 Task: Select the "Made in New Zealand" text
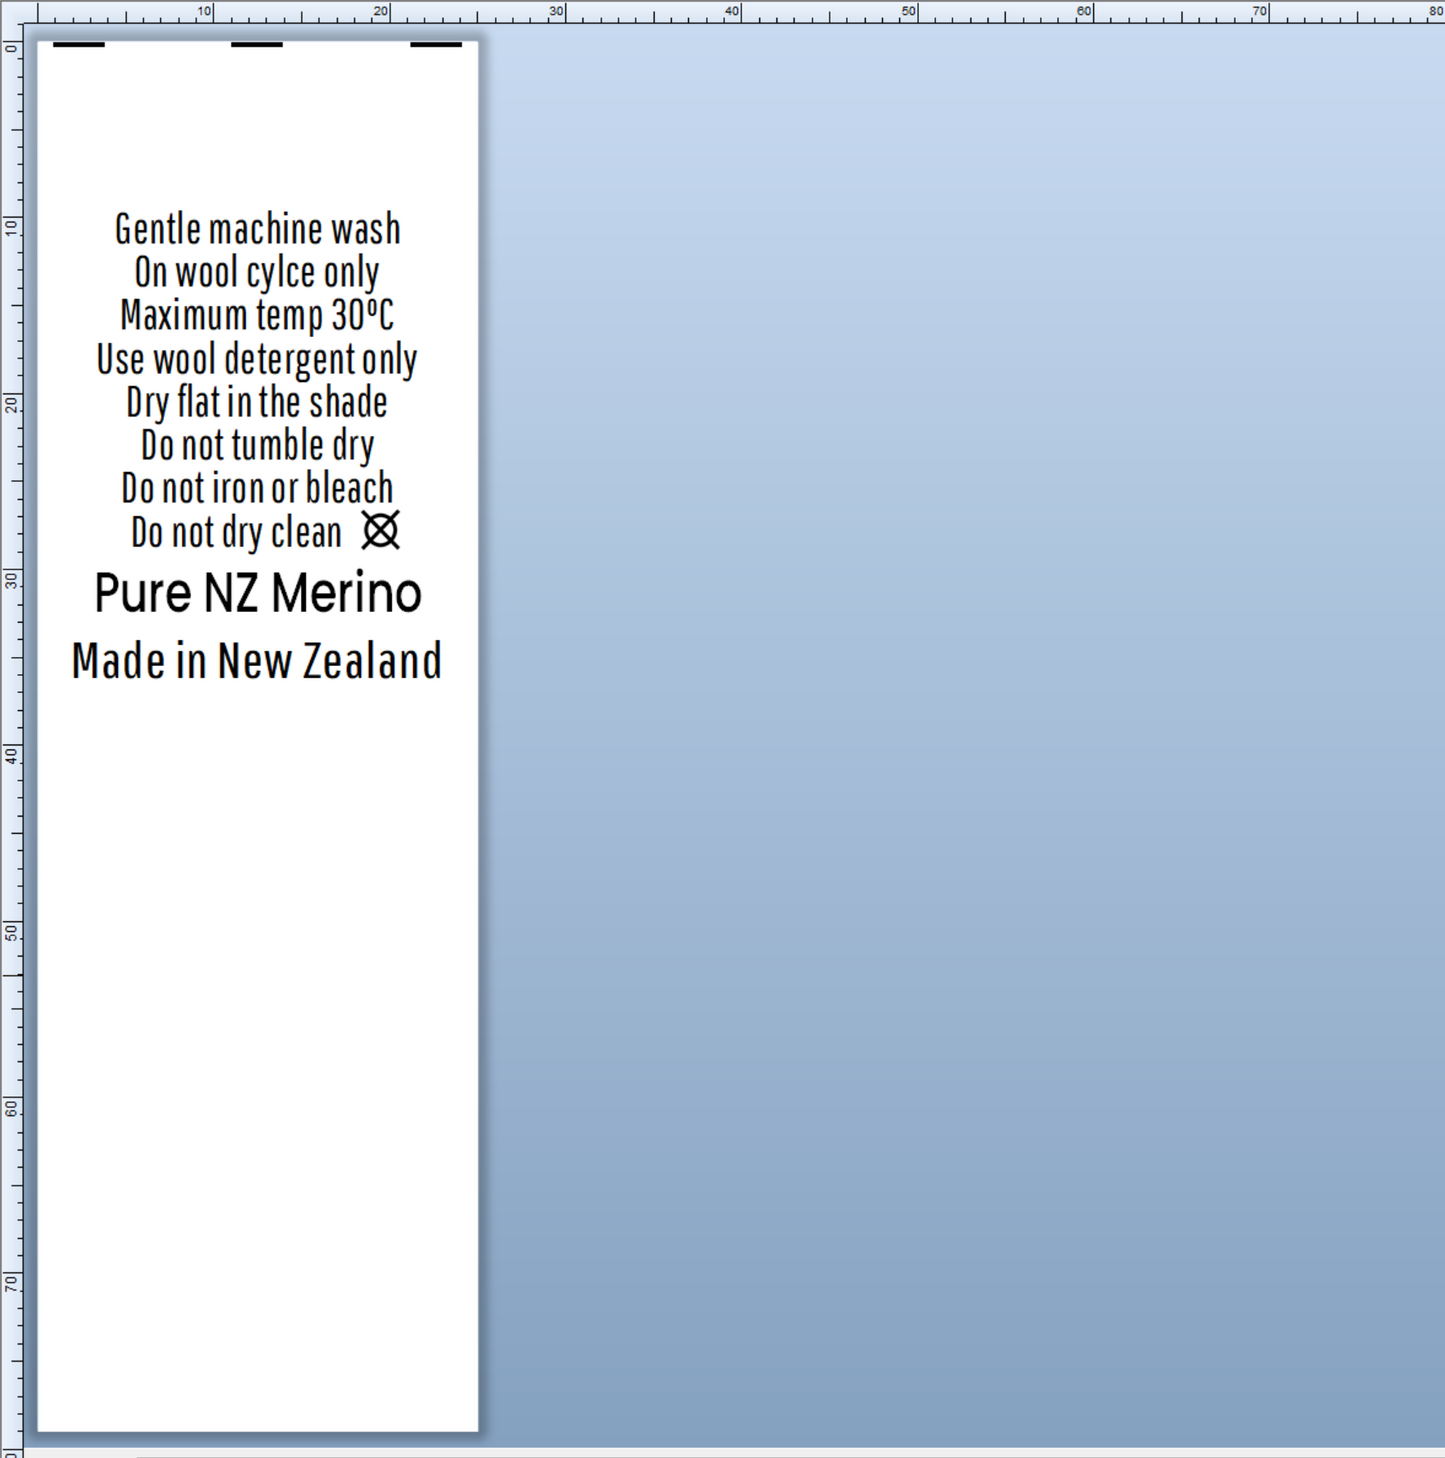click(257, 661)
